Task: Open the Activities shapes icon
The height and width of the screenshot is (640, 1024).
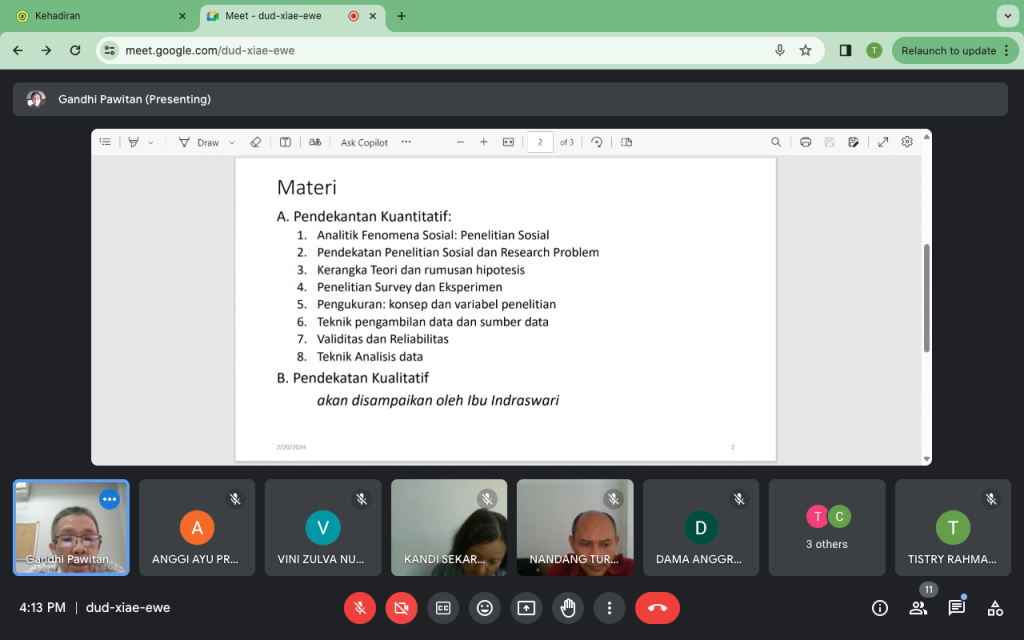Action: click(x=995, y=607)
